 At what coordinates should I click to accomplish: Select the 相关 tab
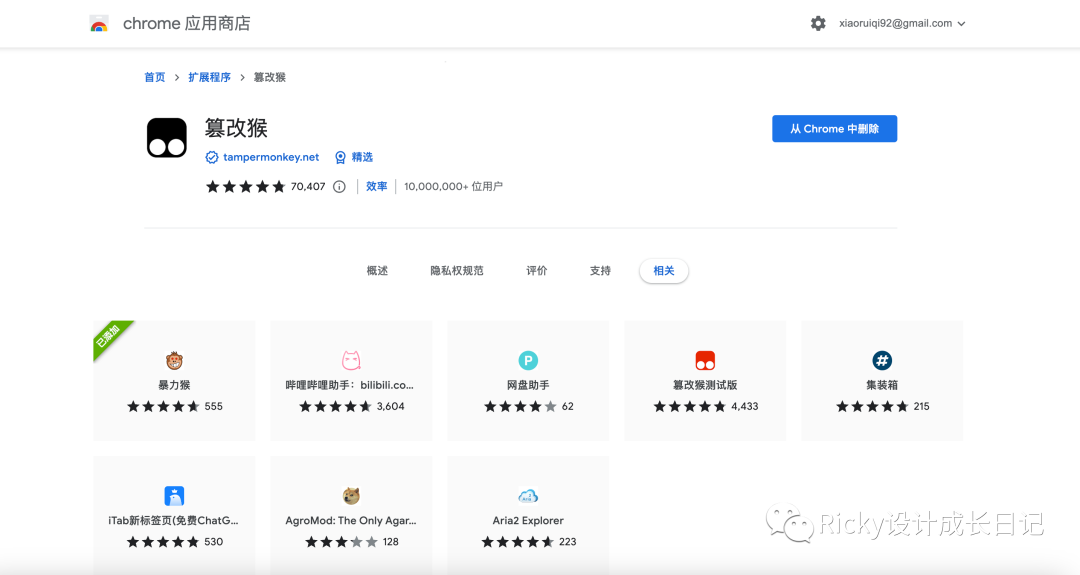click(x=663, y=271)
